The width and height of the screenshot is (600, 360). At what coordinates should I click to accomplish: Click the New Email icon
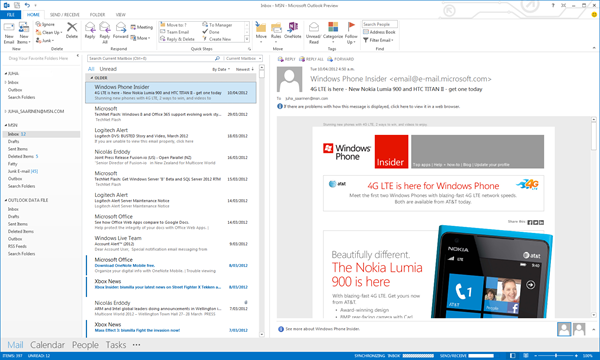tap(9, 28)
